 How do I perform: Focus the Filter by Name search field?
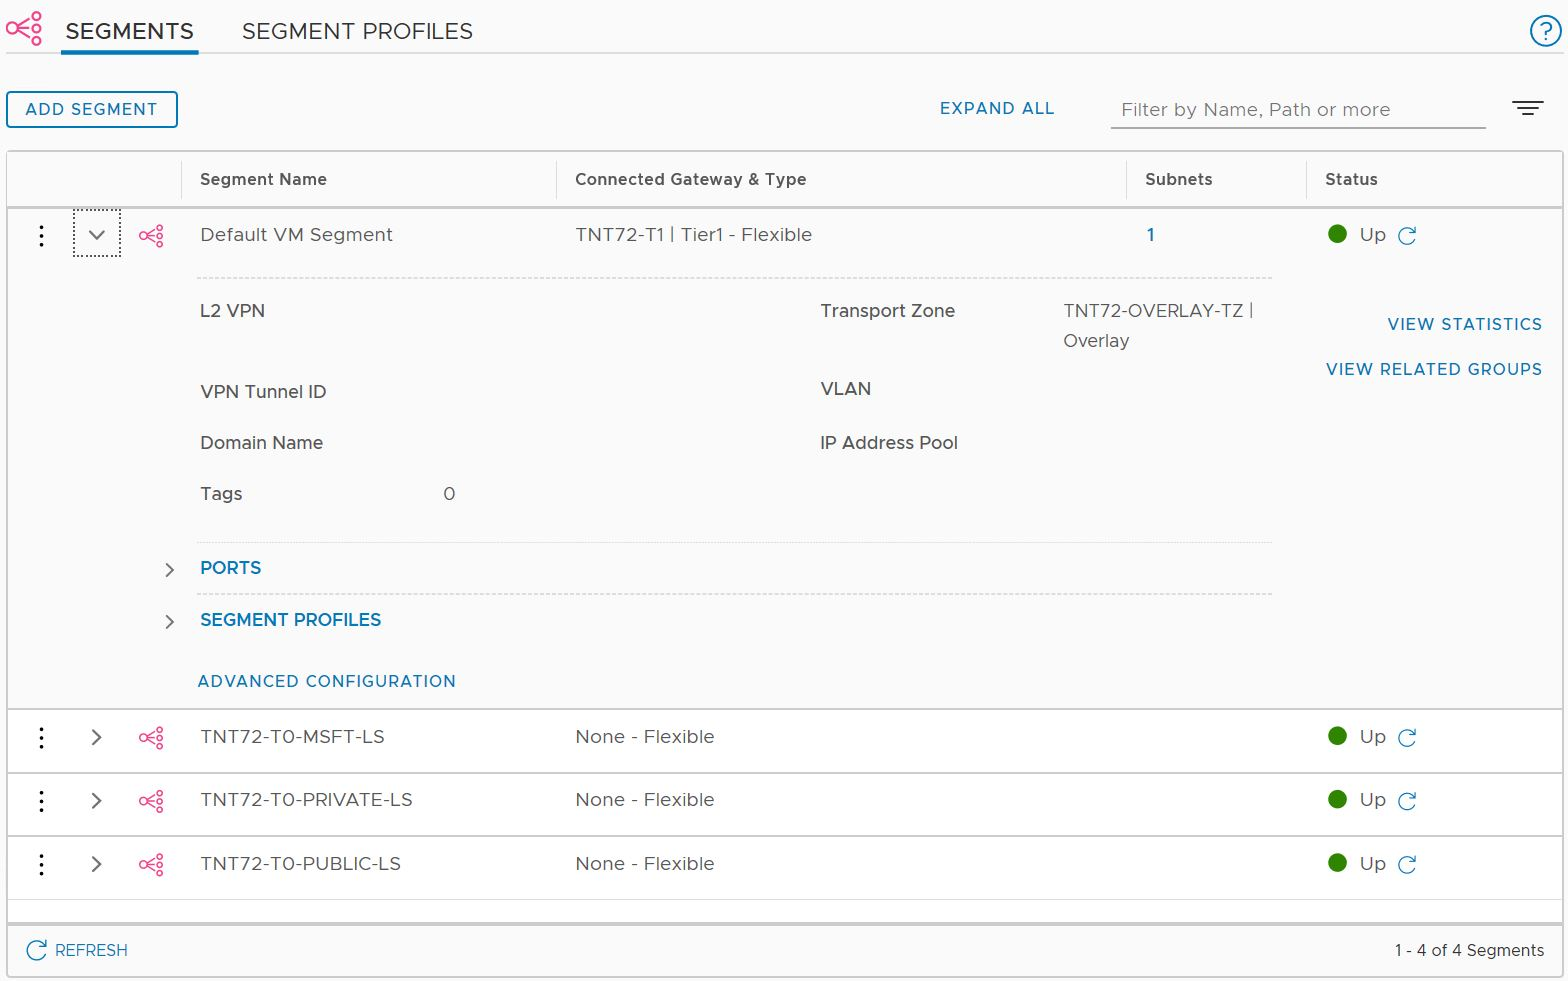pyautogui.click(x=1297, y=110)
